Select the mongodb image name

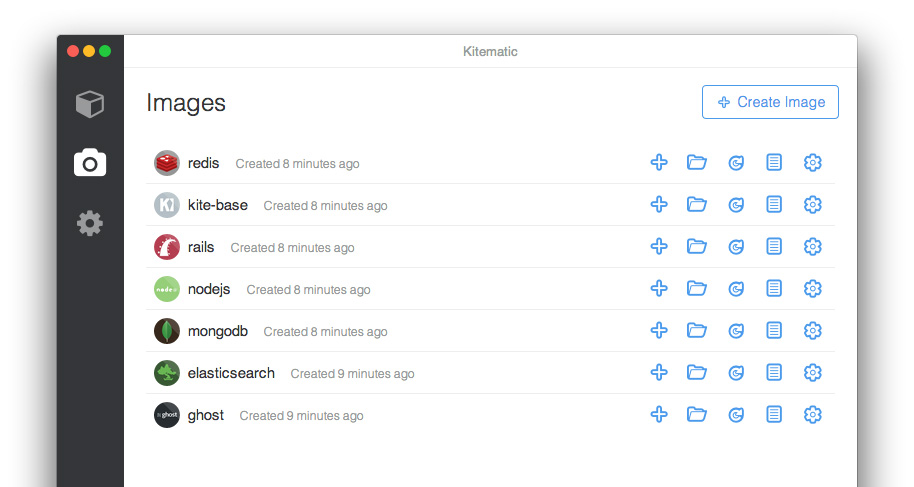218,331
